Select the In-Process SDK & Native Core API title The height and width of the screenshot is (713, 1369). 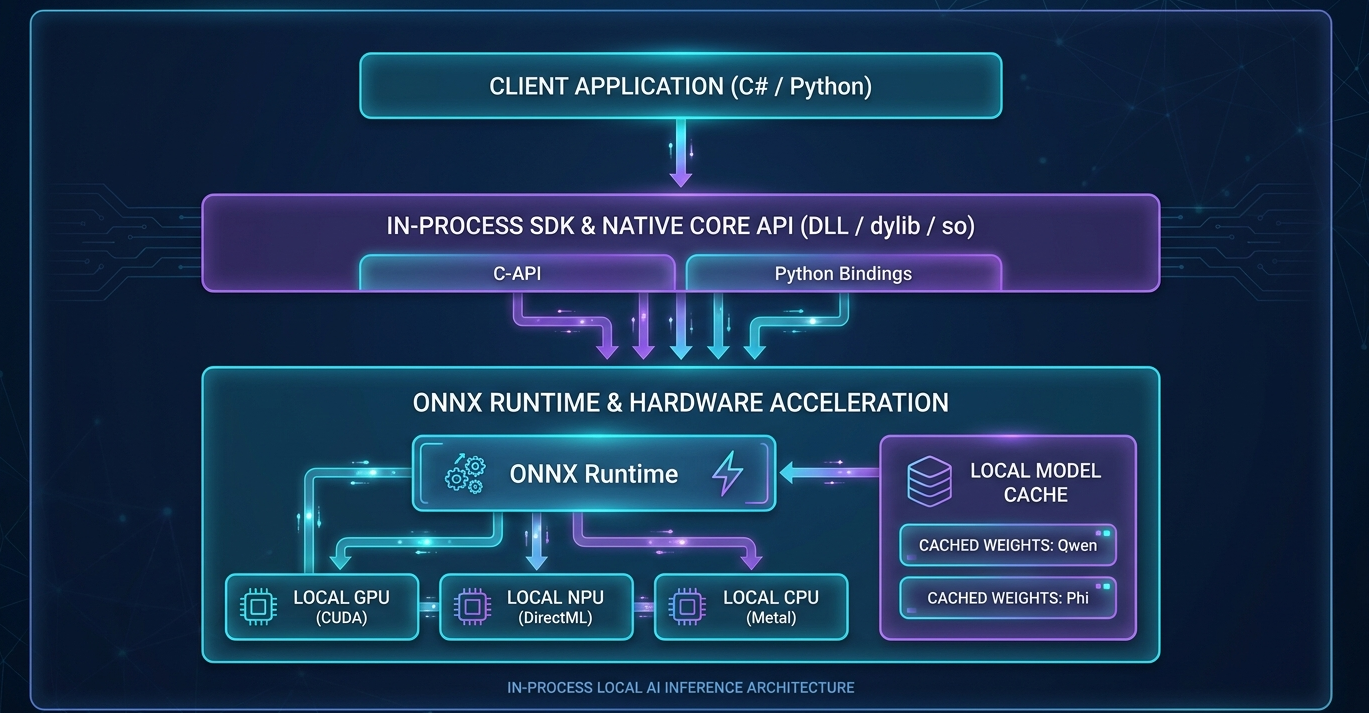[x=680, y=226]
